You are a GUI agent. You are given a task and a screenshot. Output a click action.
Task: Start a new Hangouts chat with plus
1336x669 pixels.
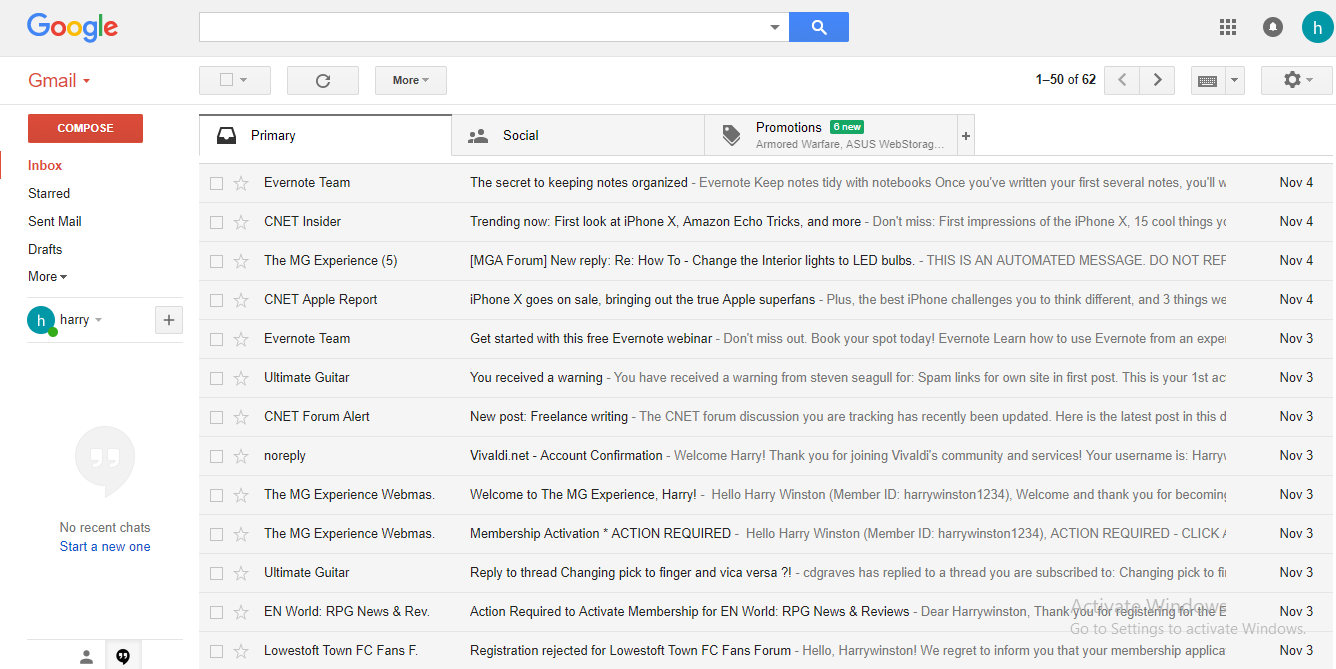pos(169,320)
